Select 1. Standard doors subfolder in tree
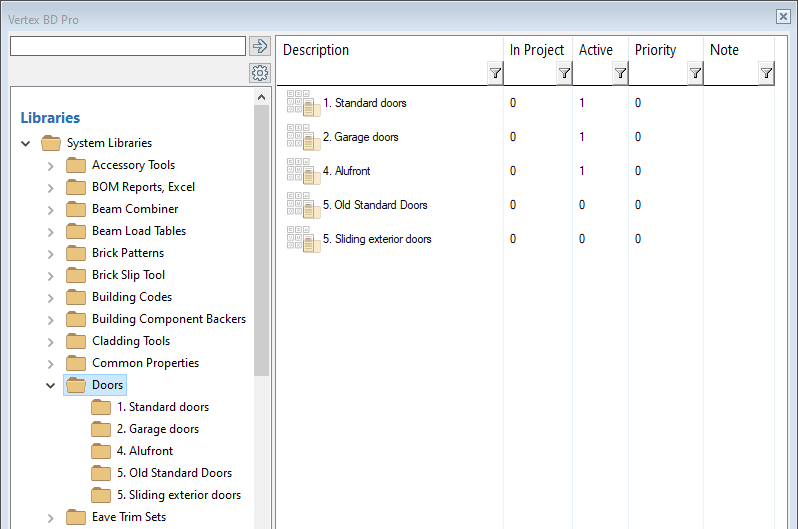 (162, 407)
